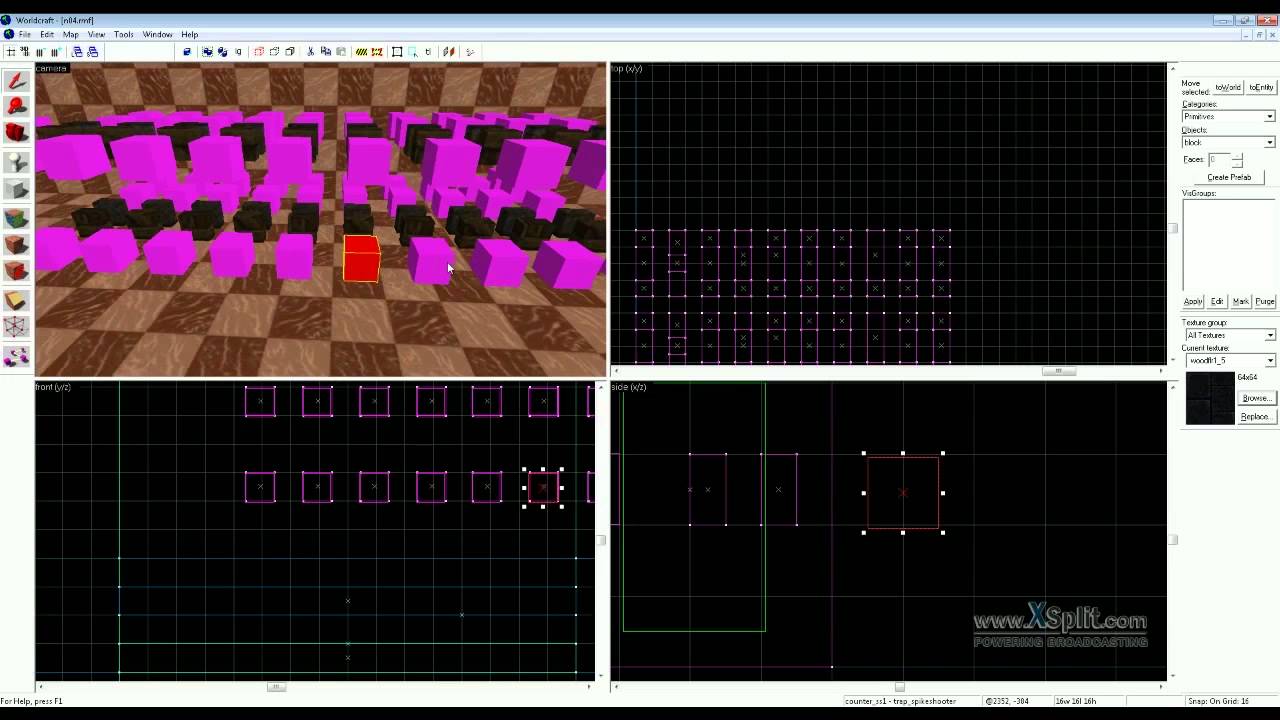Toggle Select-by-Handles square icon

coord(397,52)
